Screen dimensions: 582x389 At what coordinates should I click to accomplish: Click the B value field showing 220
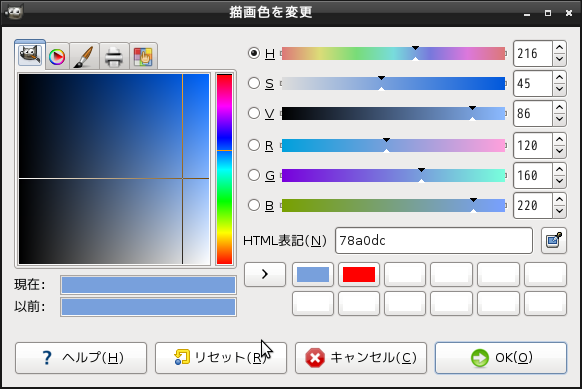tap(533, 205)
